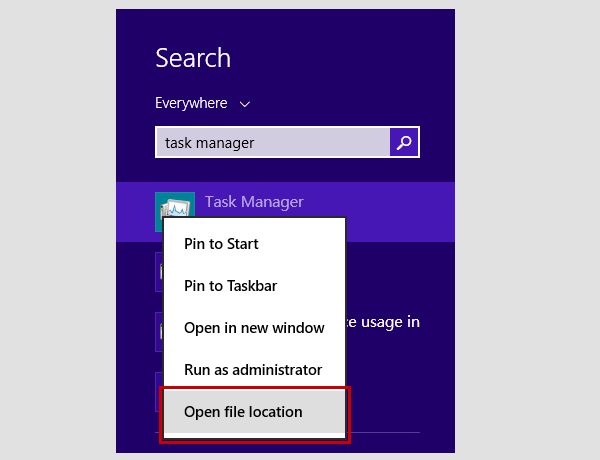
Task: Select Open file location
Action: click(254, 412)
